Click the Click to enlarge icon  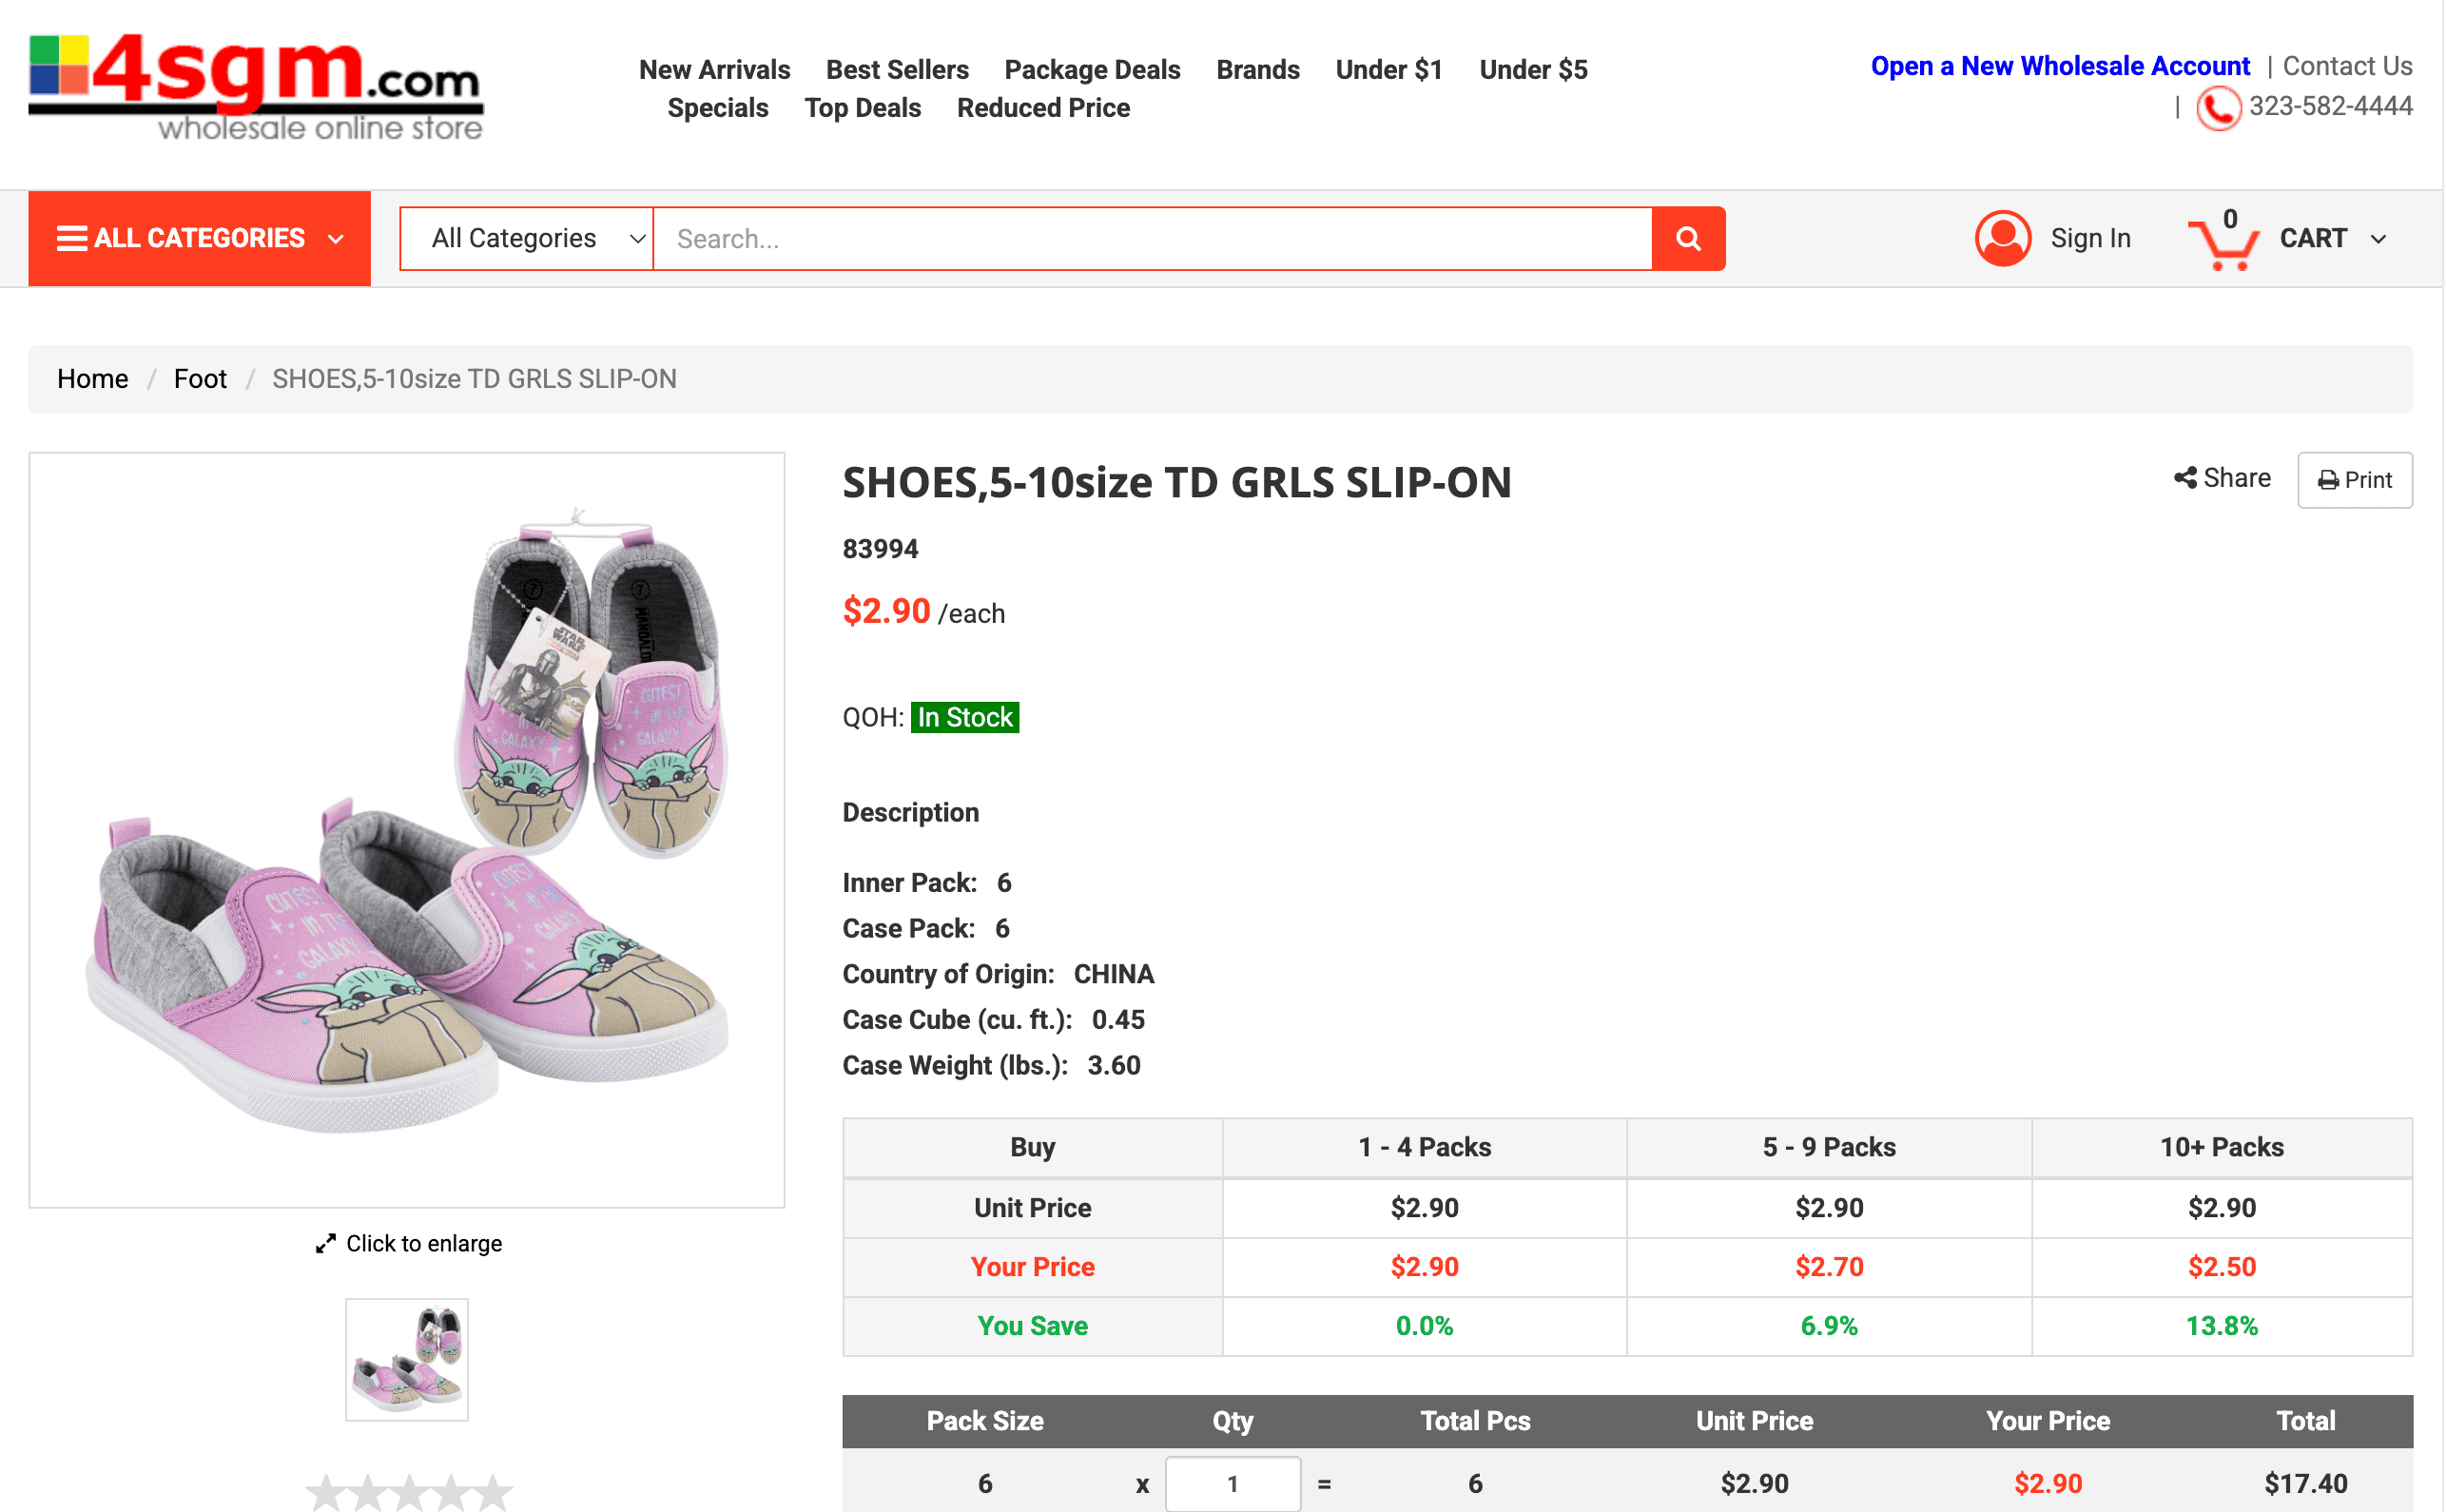pyautogui.click(x=326, y=1243)
